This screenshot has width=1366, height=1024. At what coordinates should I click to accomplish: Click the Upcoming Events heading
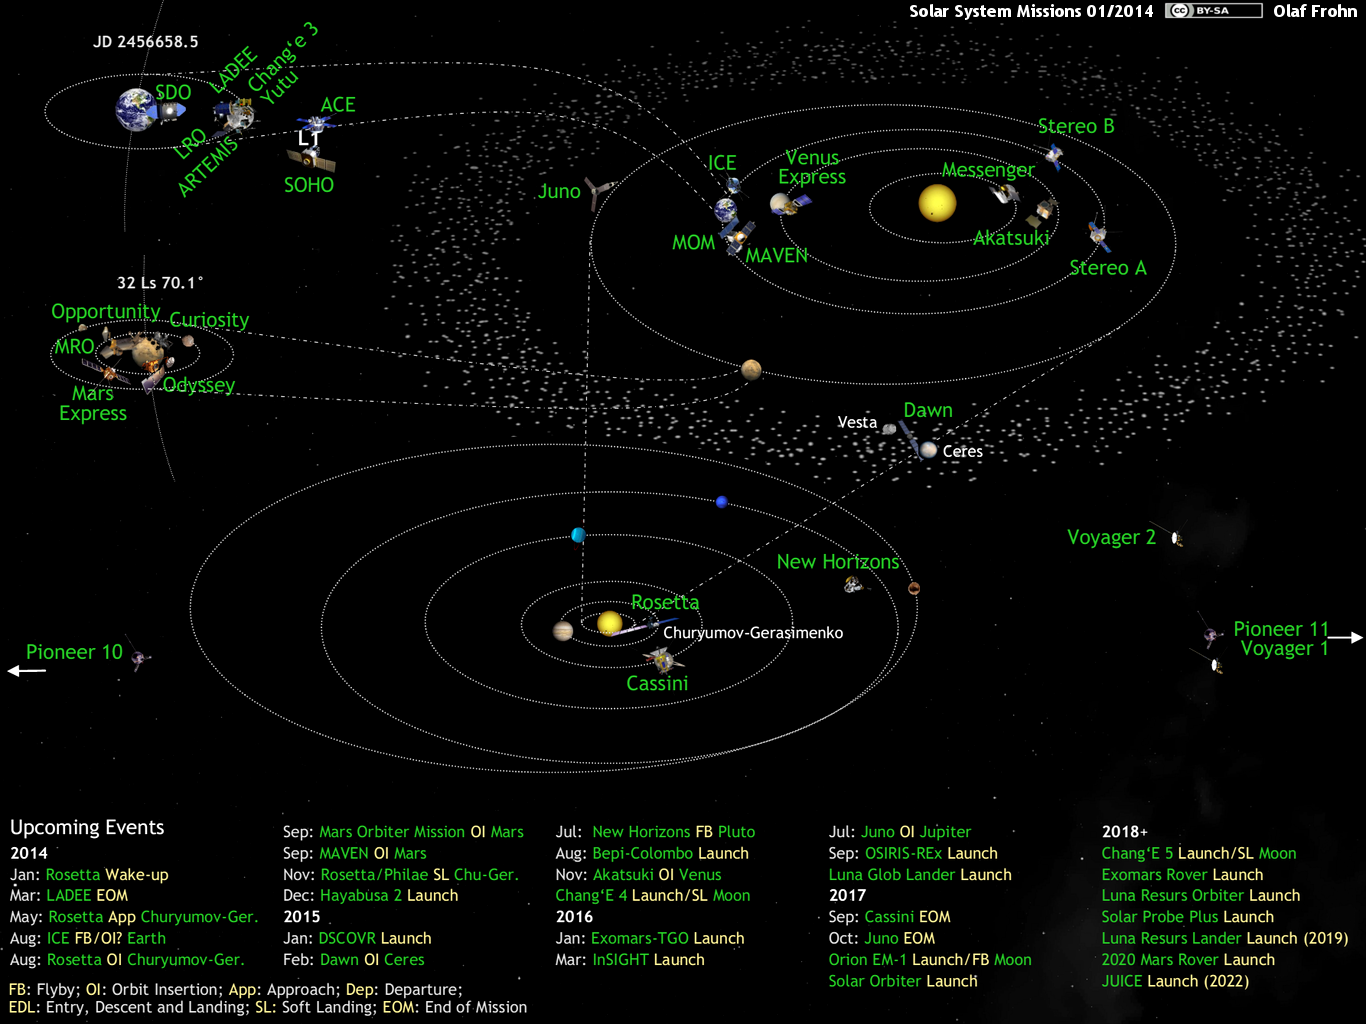coord(87,827)
